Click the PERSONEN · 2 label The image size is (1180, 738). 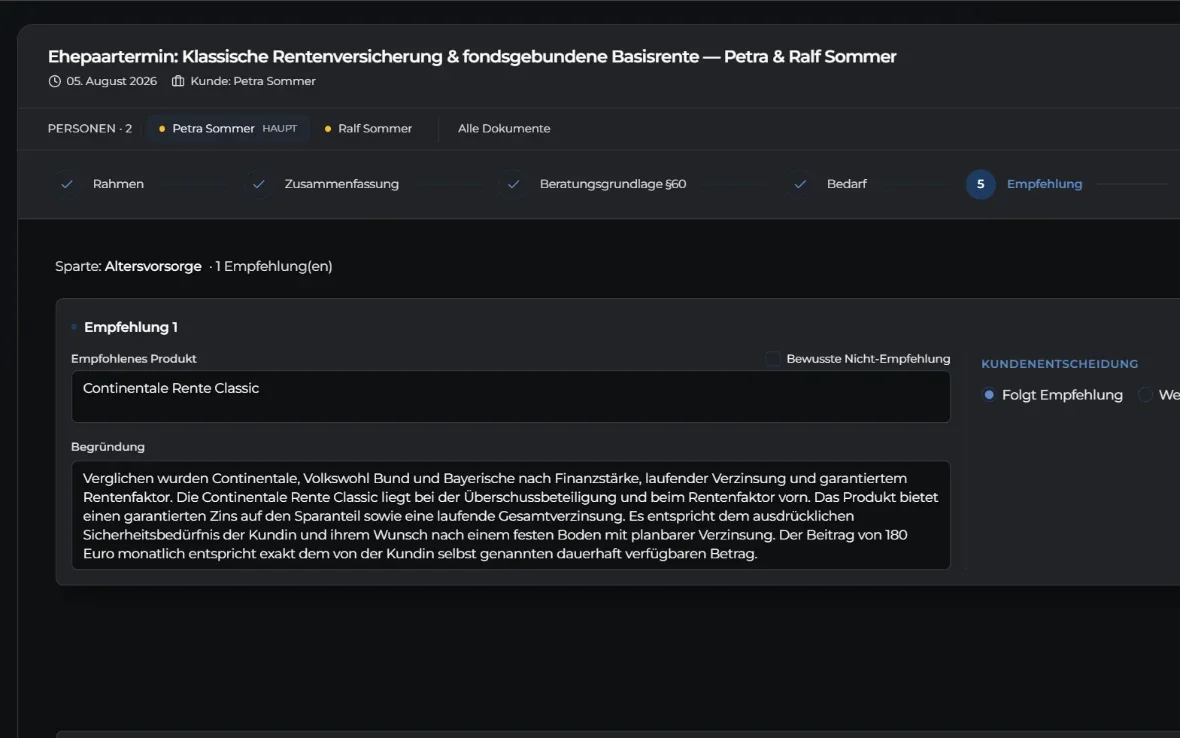point(90,129)
